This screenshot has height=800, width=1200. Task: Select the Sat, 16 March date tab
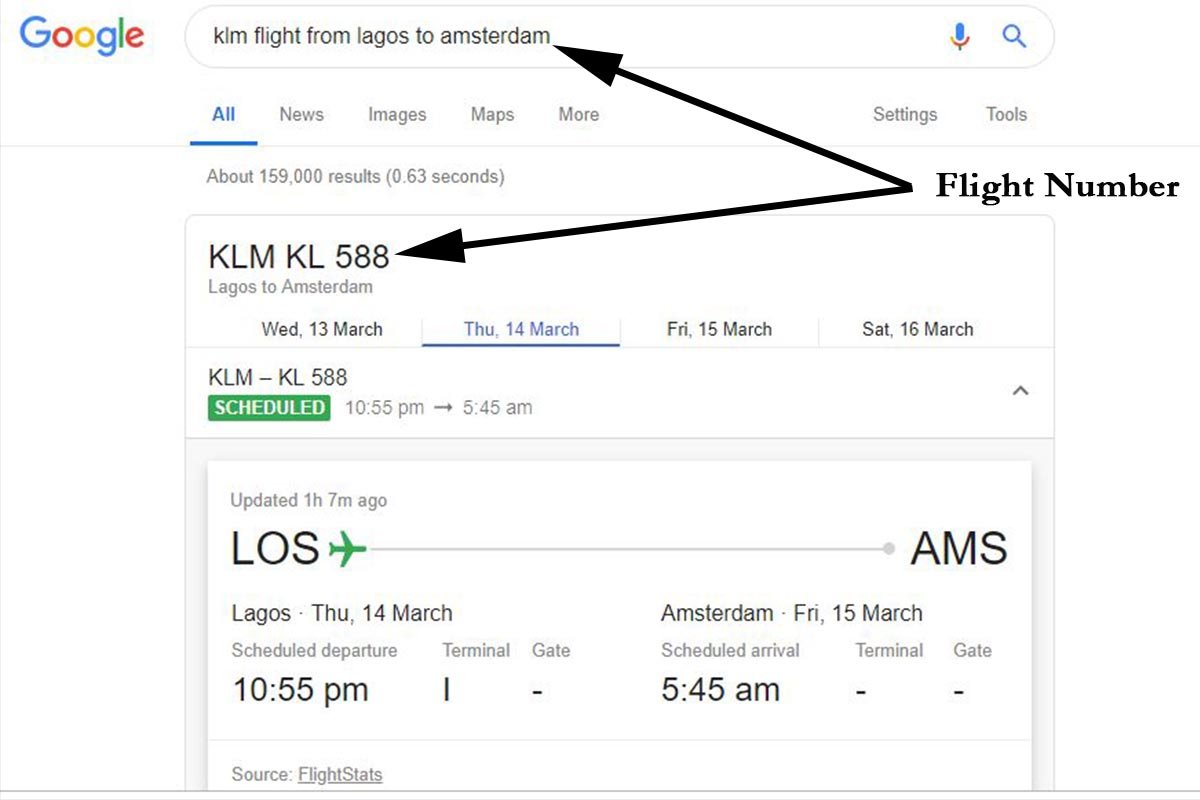pyautogui.click(x=917, y=329)
